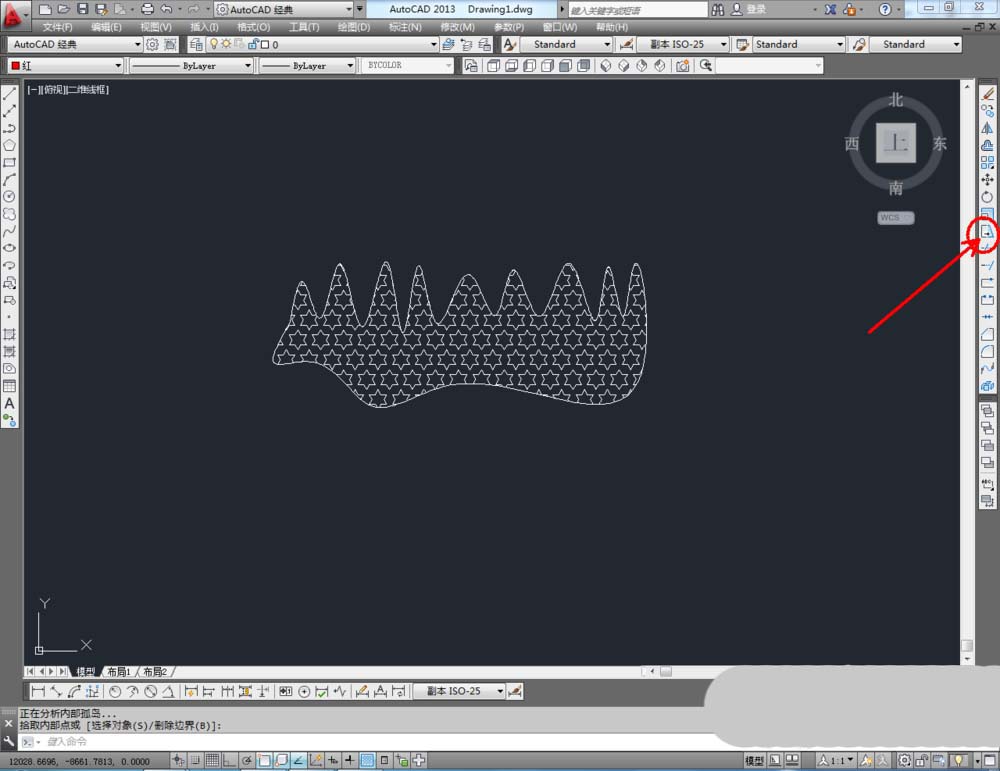Toggle Dynamic Input in status bar
The image size is (1000, 771).
(x=332, y=760)
